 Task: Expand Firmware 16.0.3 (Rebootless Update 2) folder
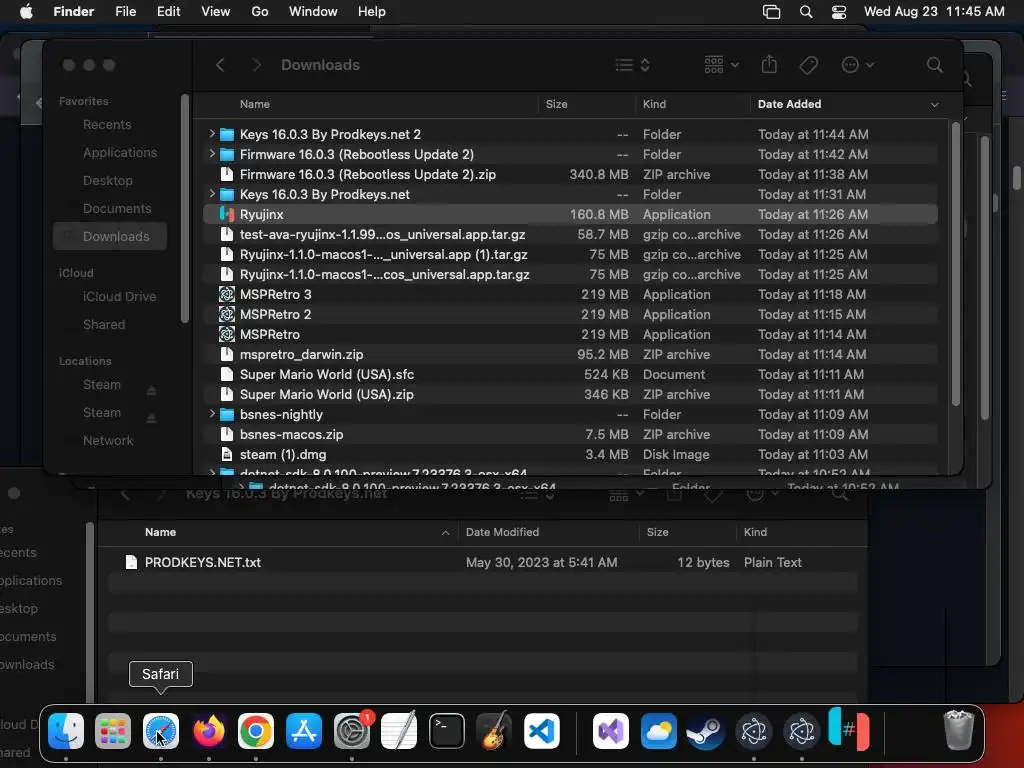(212, 154)
